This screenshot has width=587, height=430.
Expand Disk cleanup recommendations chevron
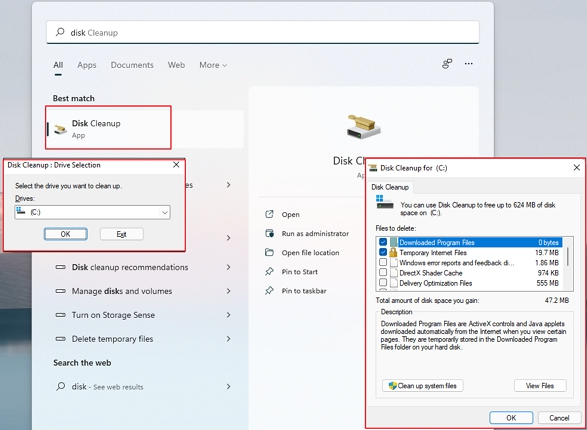228,267
